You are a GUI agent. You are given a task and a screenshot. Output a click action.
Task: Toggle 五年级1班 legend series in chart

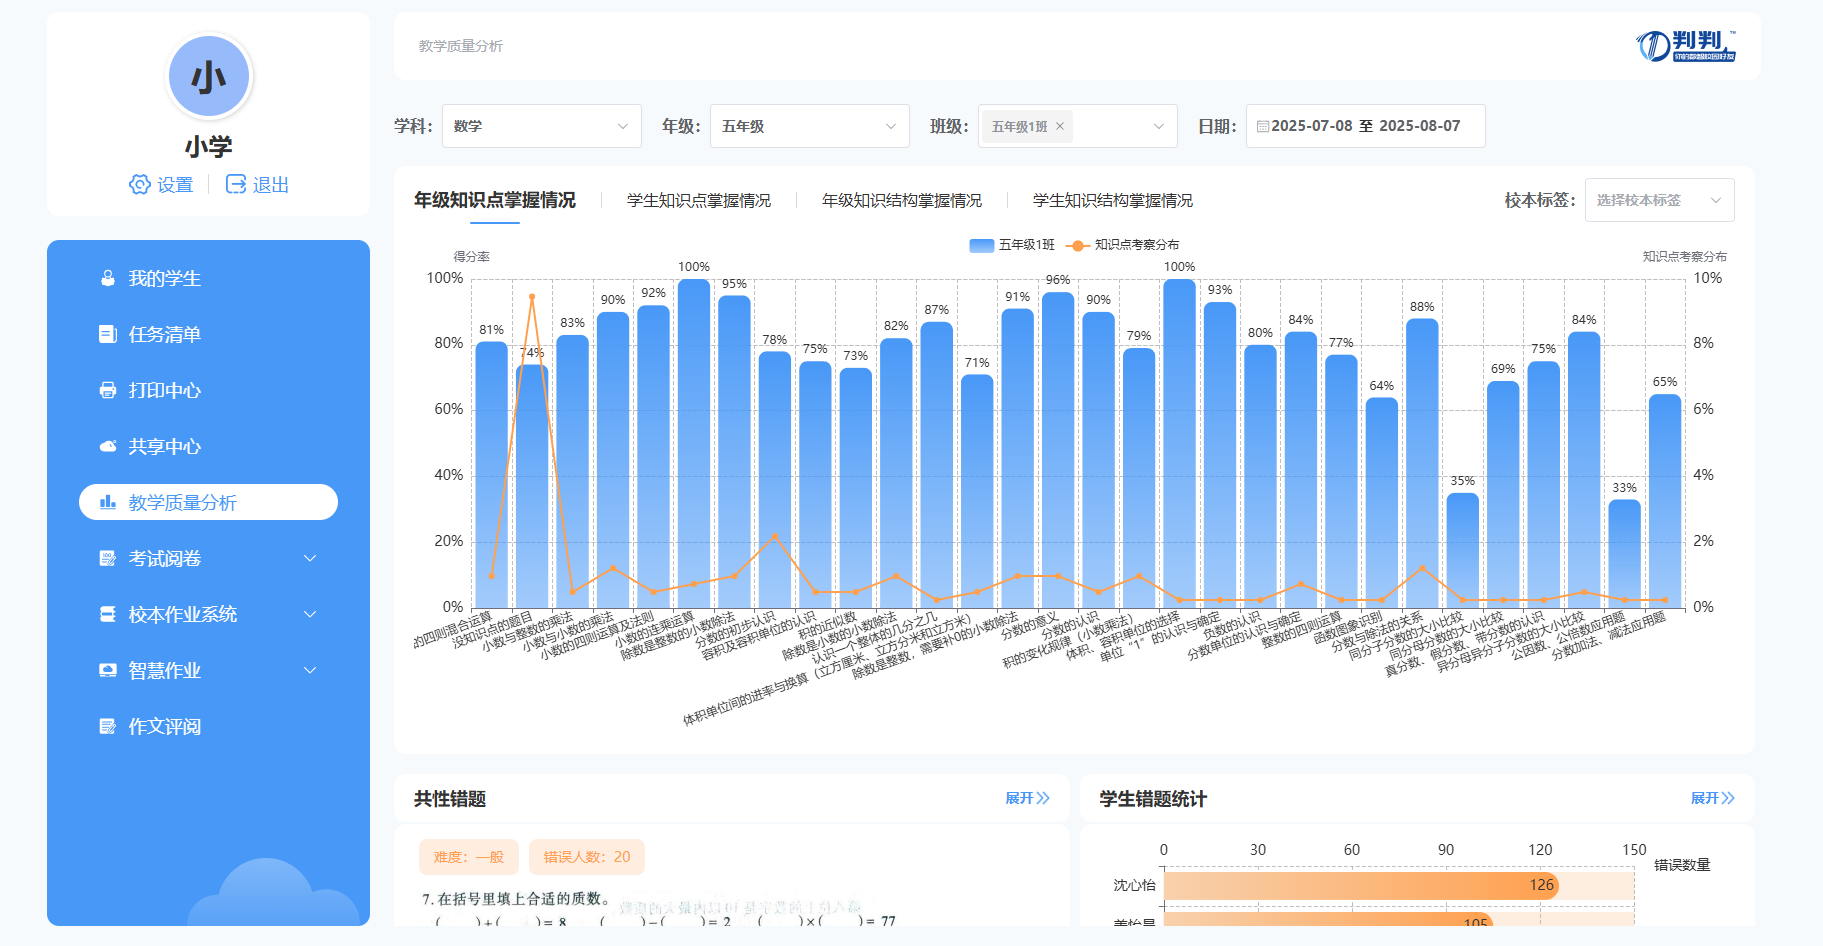coord(1012,245)
